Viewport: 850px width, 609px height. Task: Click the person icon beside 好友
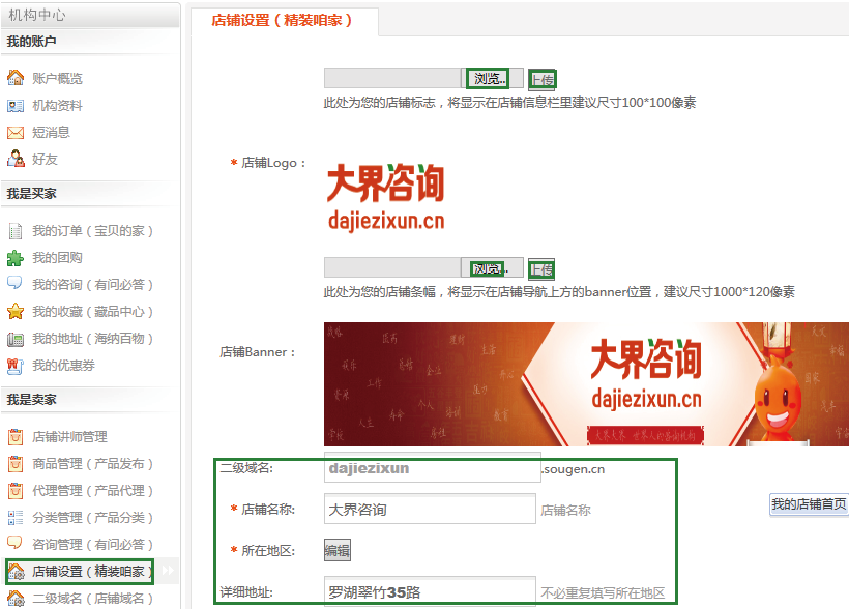[x=15, y=159]
